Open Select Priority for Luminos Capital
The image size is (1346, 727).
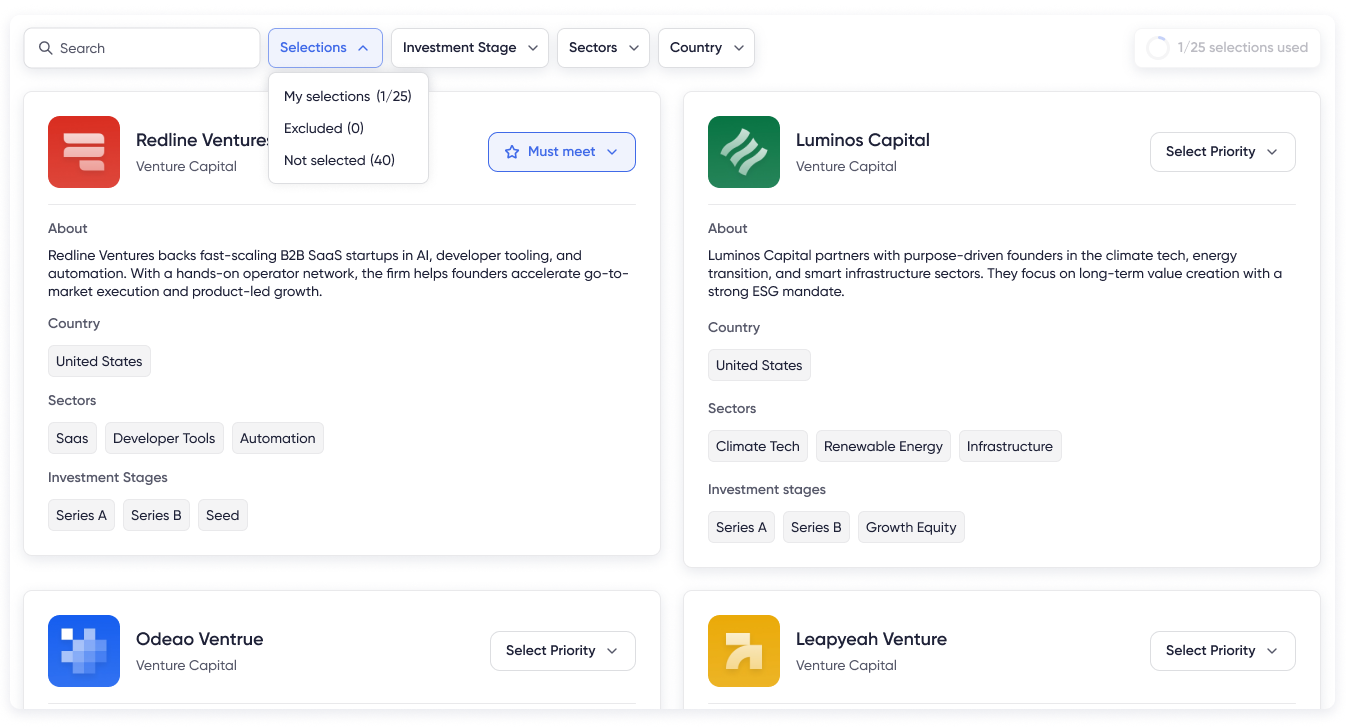(x=1222, y=151)
